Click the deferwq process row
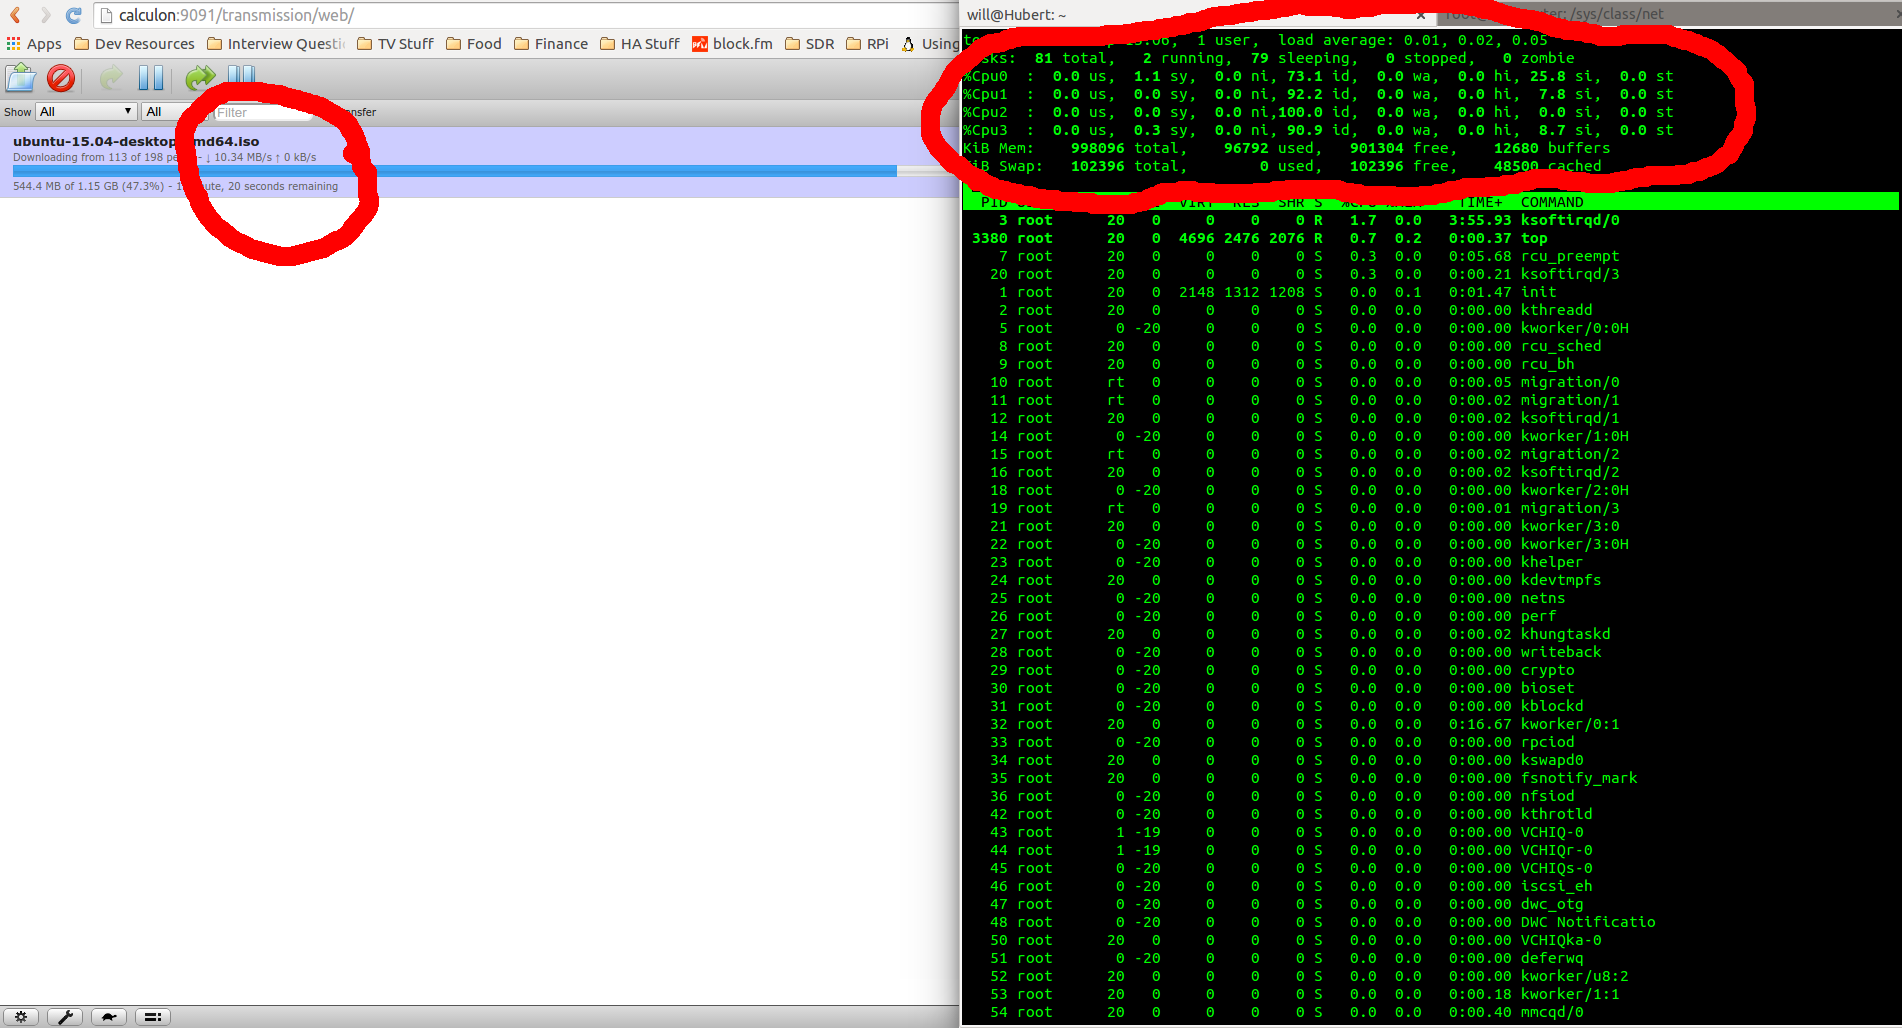Viewport: 1902px width, 1028px height. (1430, 958)
